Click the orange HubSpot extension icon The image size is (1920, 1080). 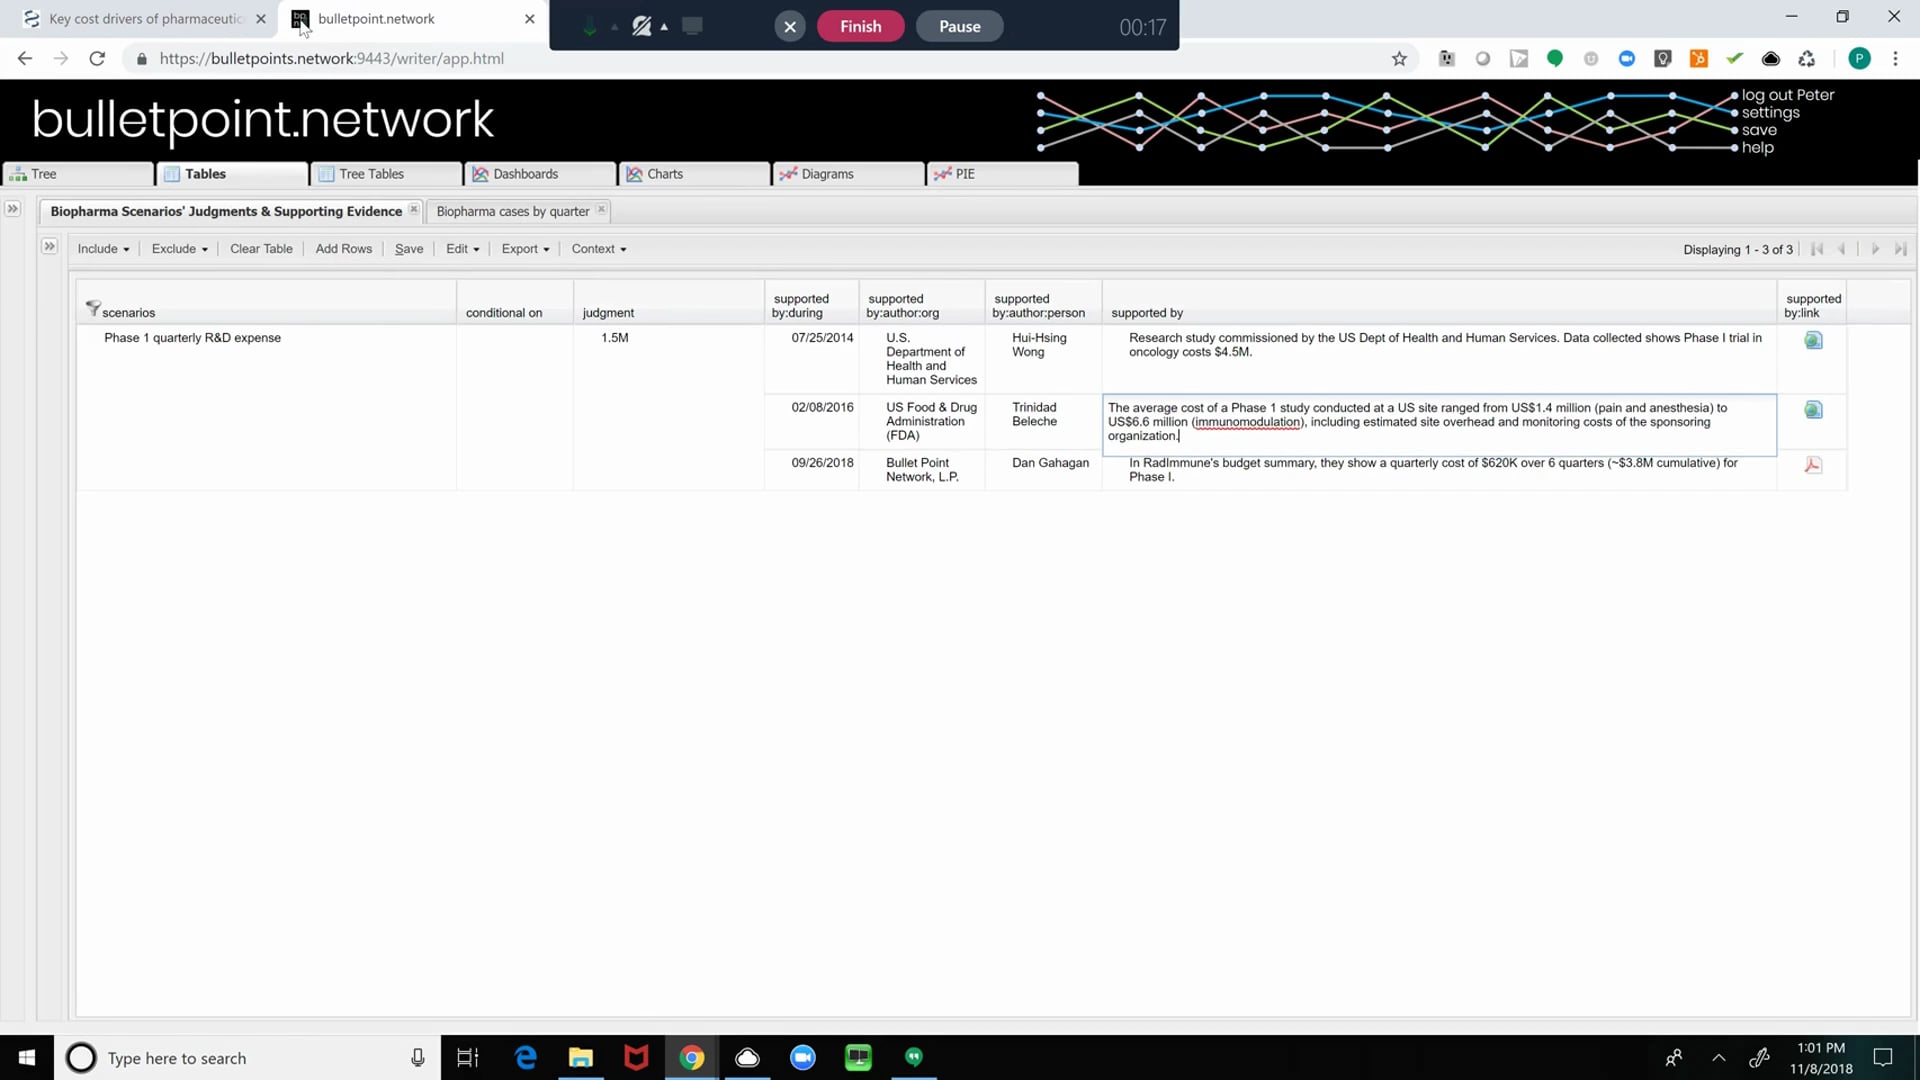tap(1699, 58)
